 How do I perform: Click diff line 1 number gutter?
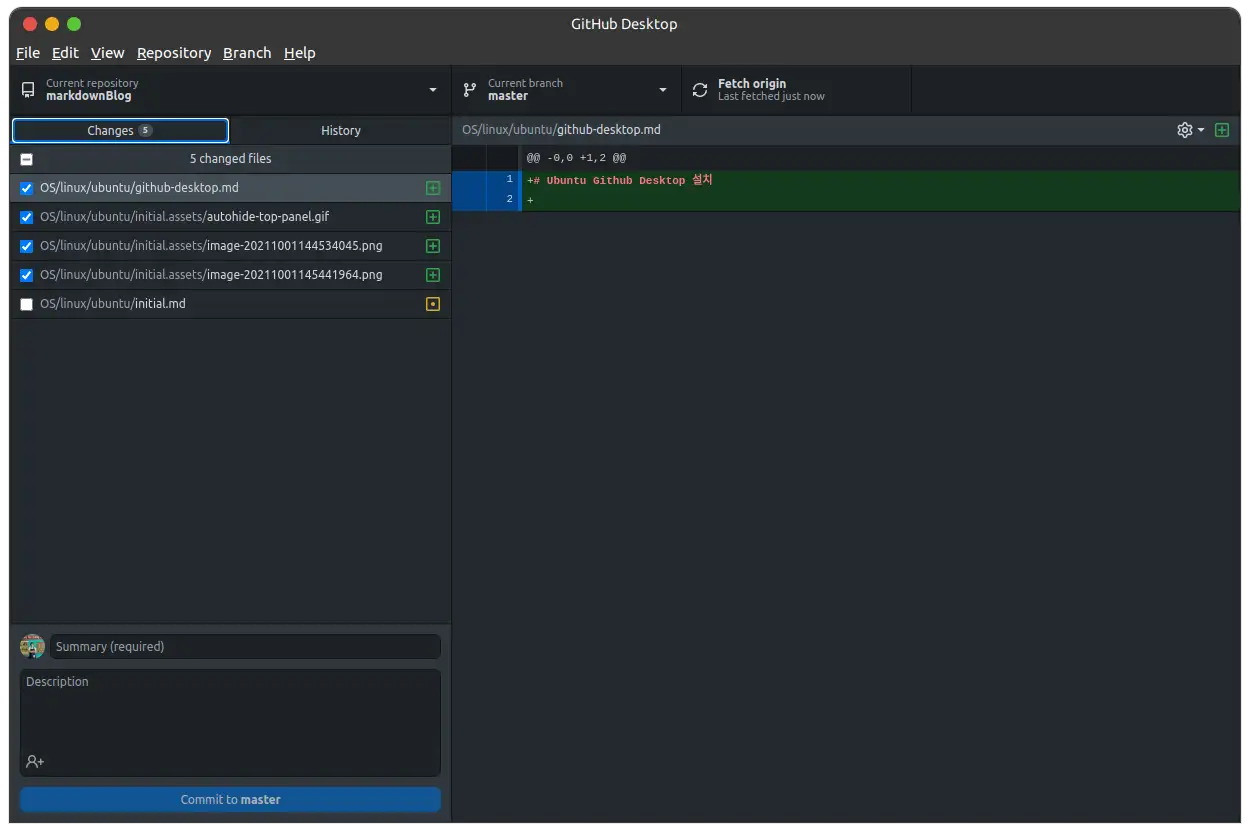point(504,180)
